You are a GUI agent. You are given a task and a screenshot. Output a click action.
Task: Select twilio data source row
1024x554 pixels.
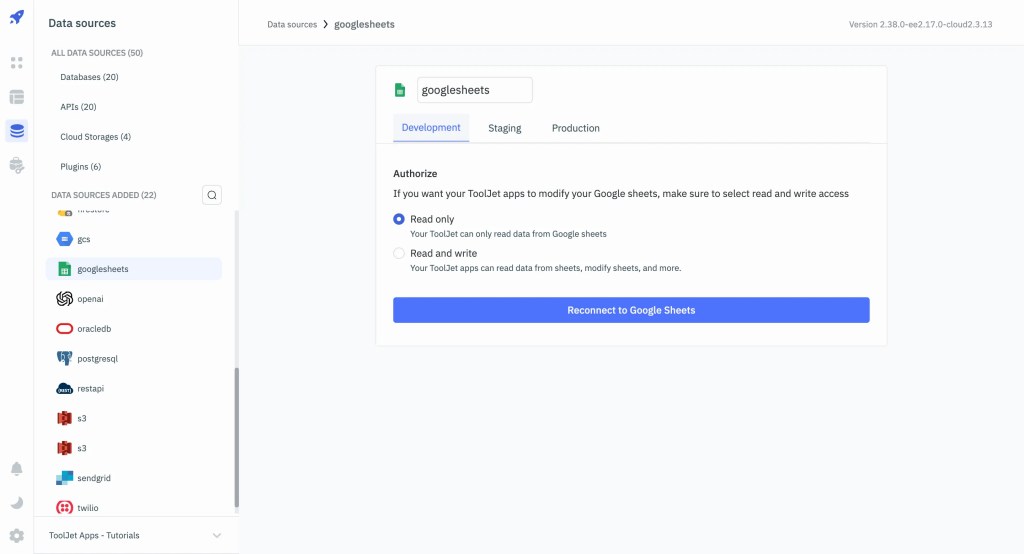[x=134, y=508]
